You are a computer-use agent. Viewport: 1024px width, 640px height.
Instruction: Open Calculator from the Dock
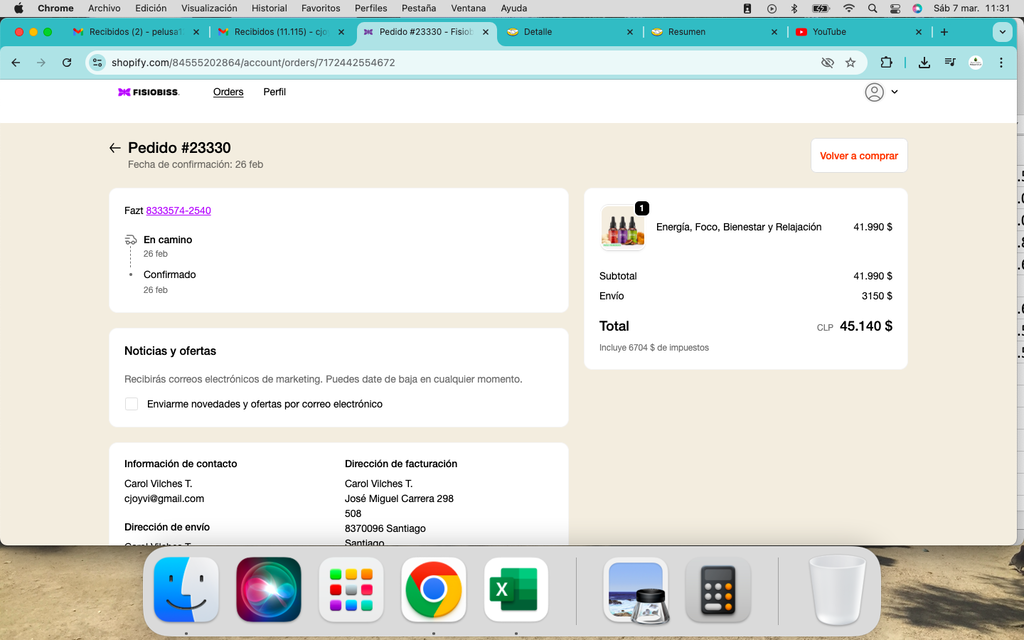718,590
